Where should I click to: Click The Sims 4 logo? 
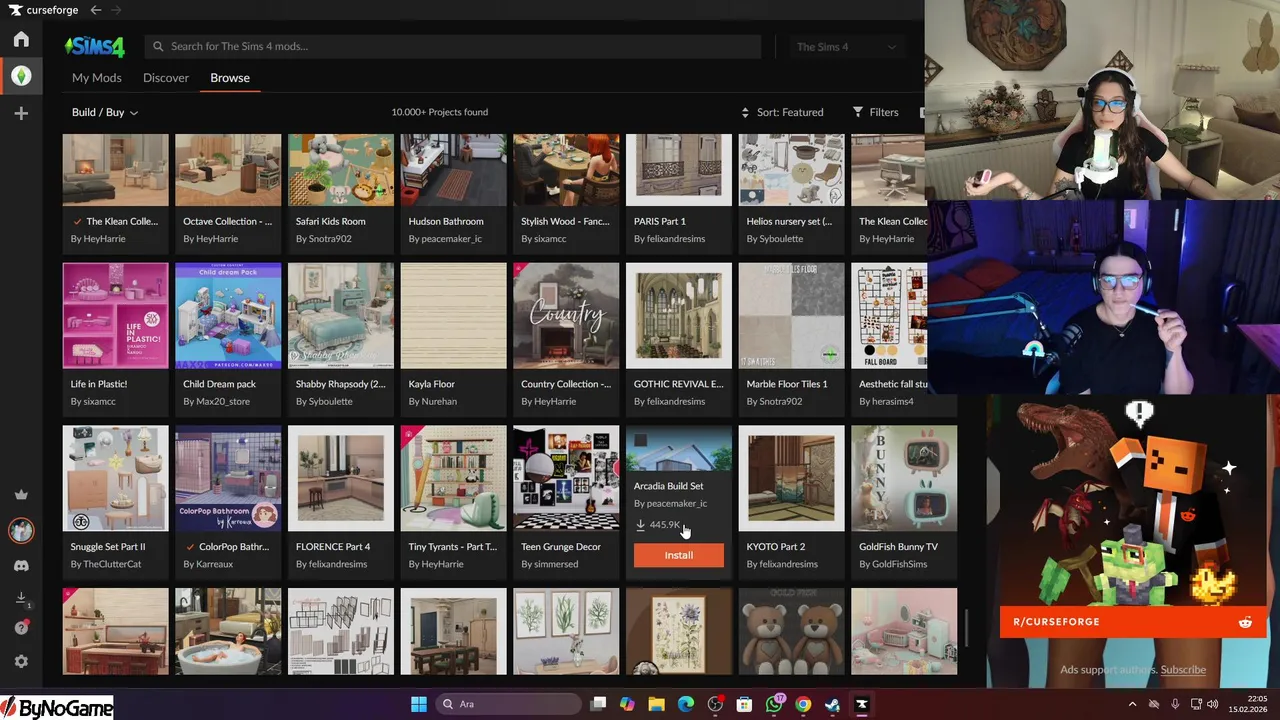[x=95, y=46]
